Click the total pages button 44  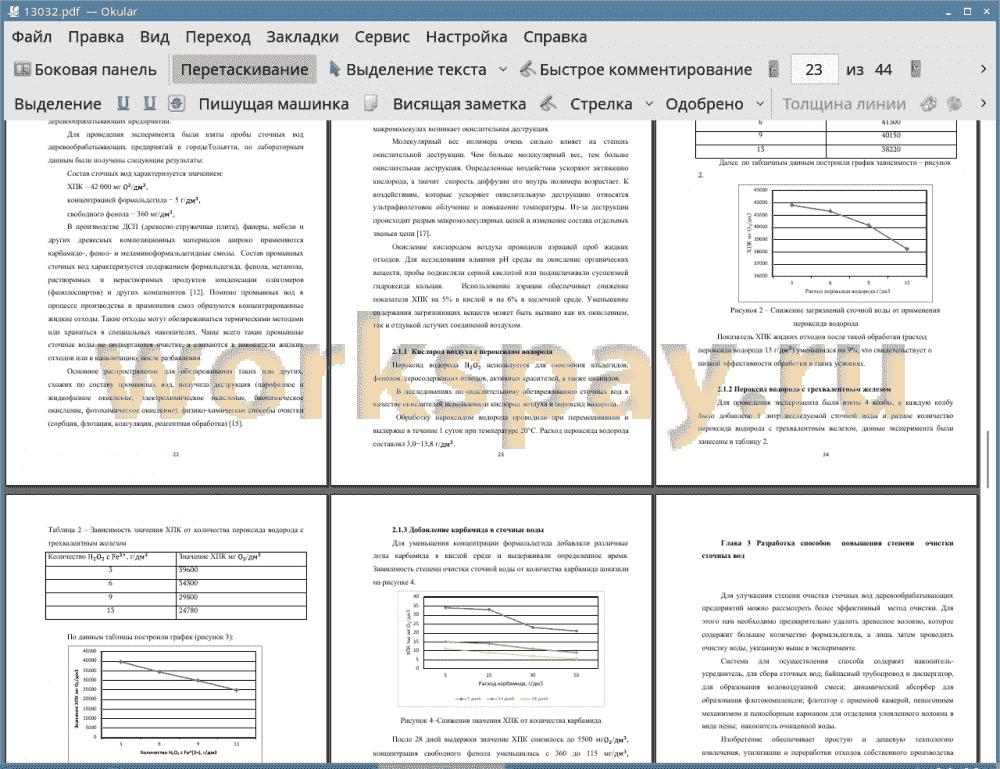point(883,70)
